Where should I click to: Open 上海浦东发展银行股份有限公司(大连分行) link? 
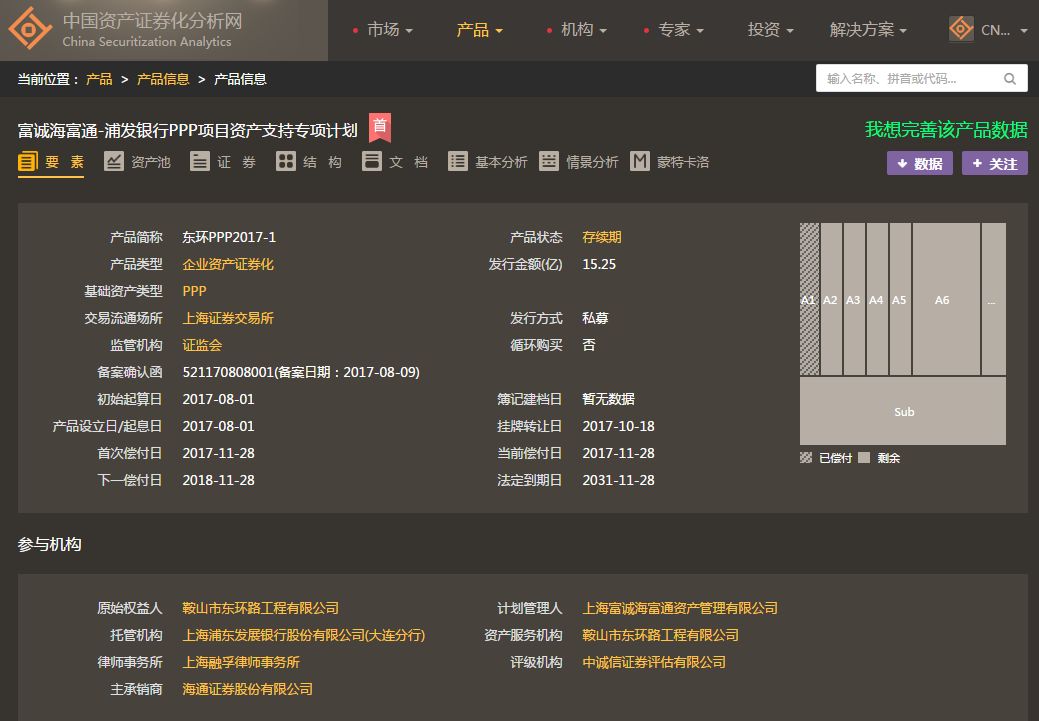click(303, 636)
